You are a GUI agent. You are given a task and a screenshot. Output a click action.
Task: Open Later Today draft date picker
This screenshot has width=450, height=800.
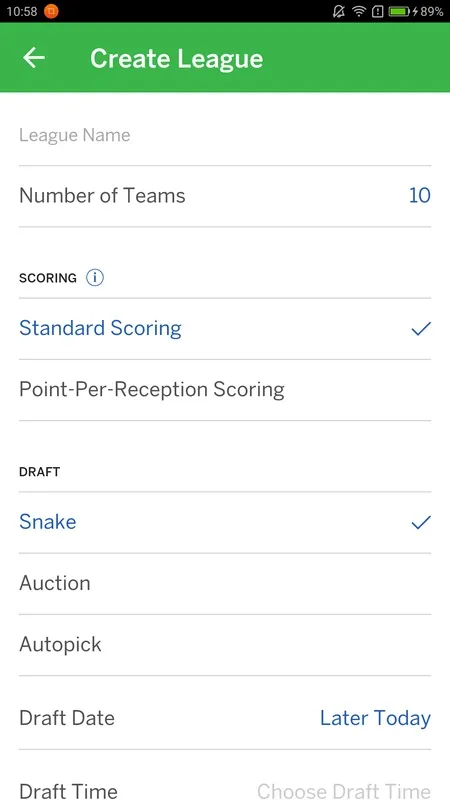[375, 718]
